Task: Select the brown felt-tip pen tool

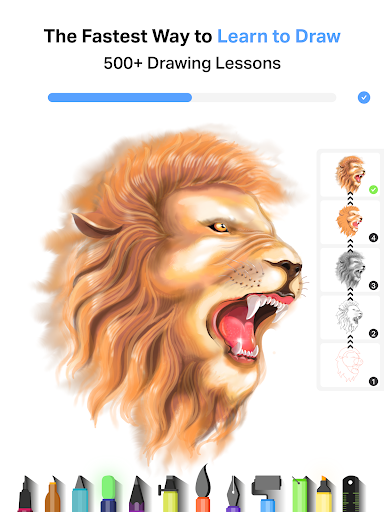Action: click(53, 495)
